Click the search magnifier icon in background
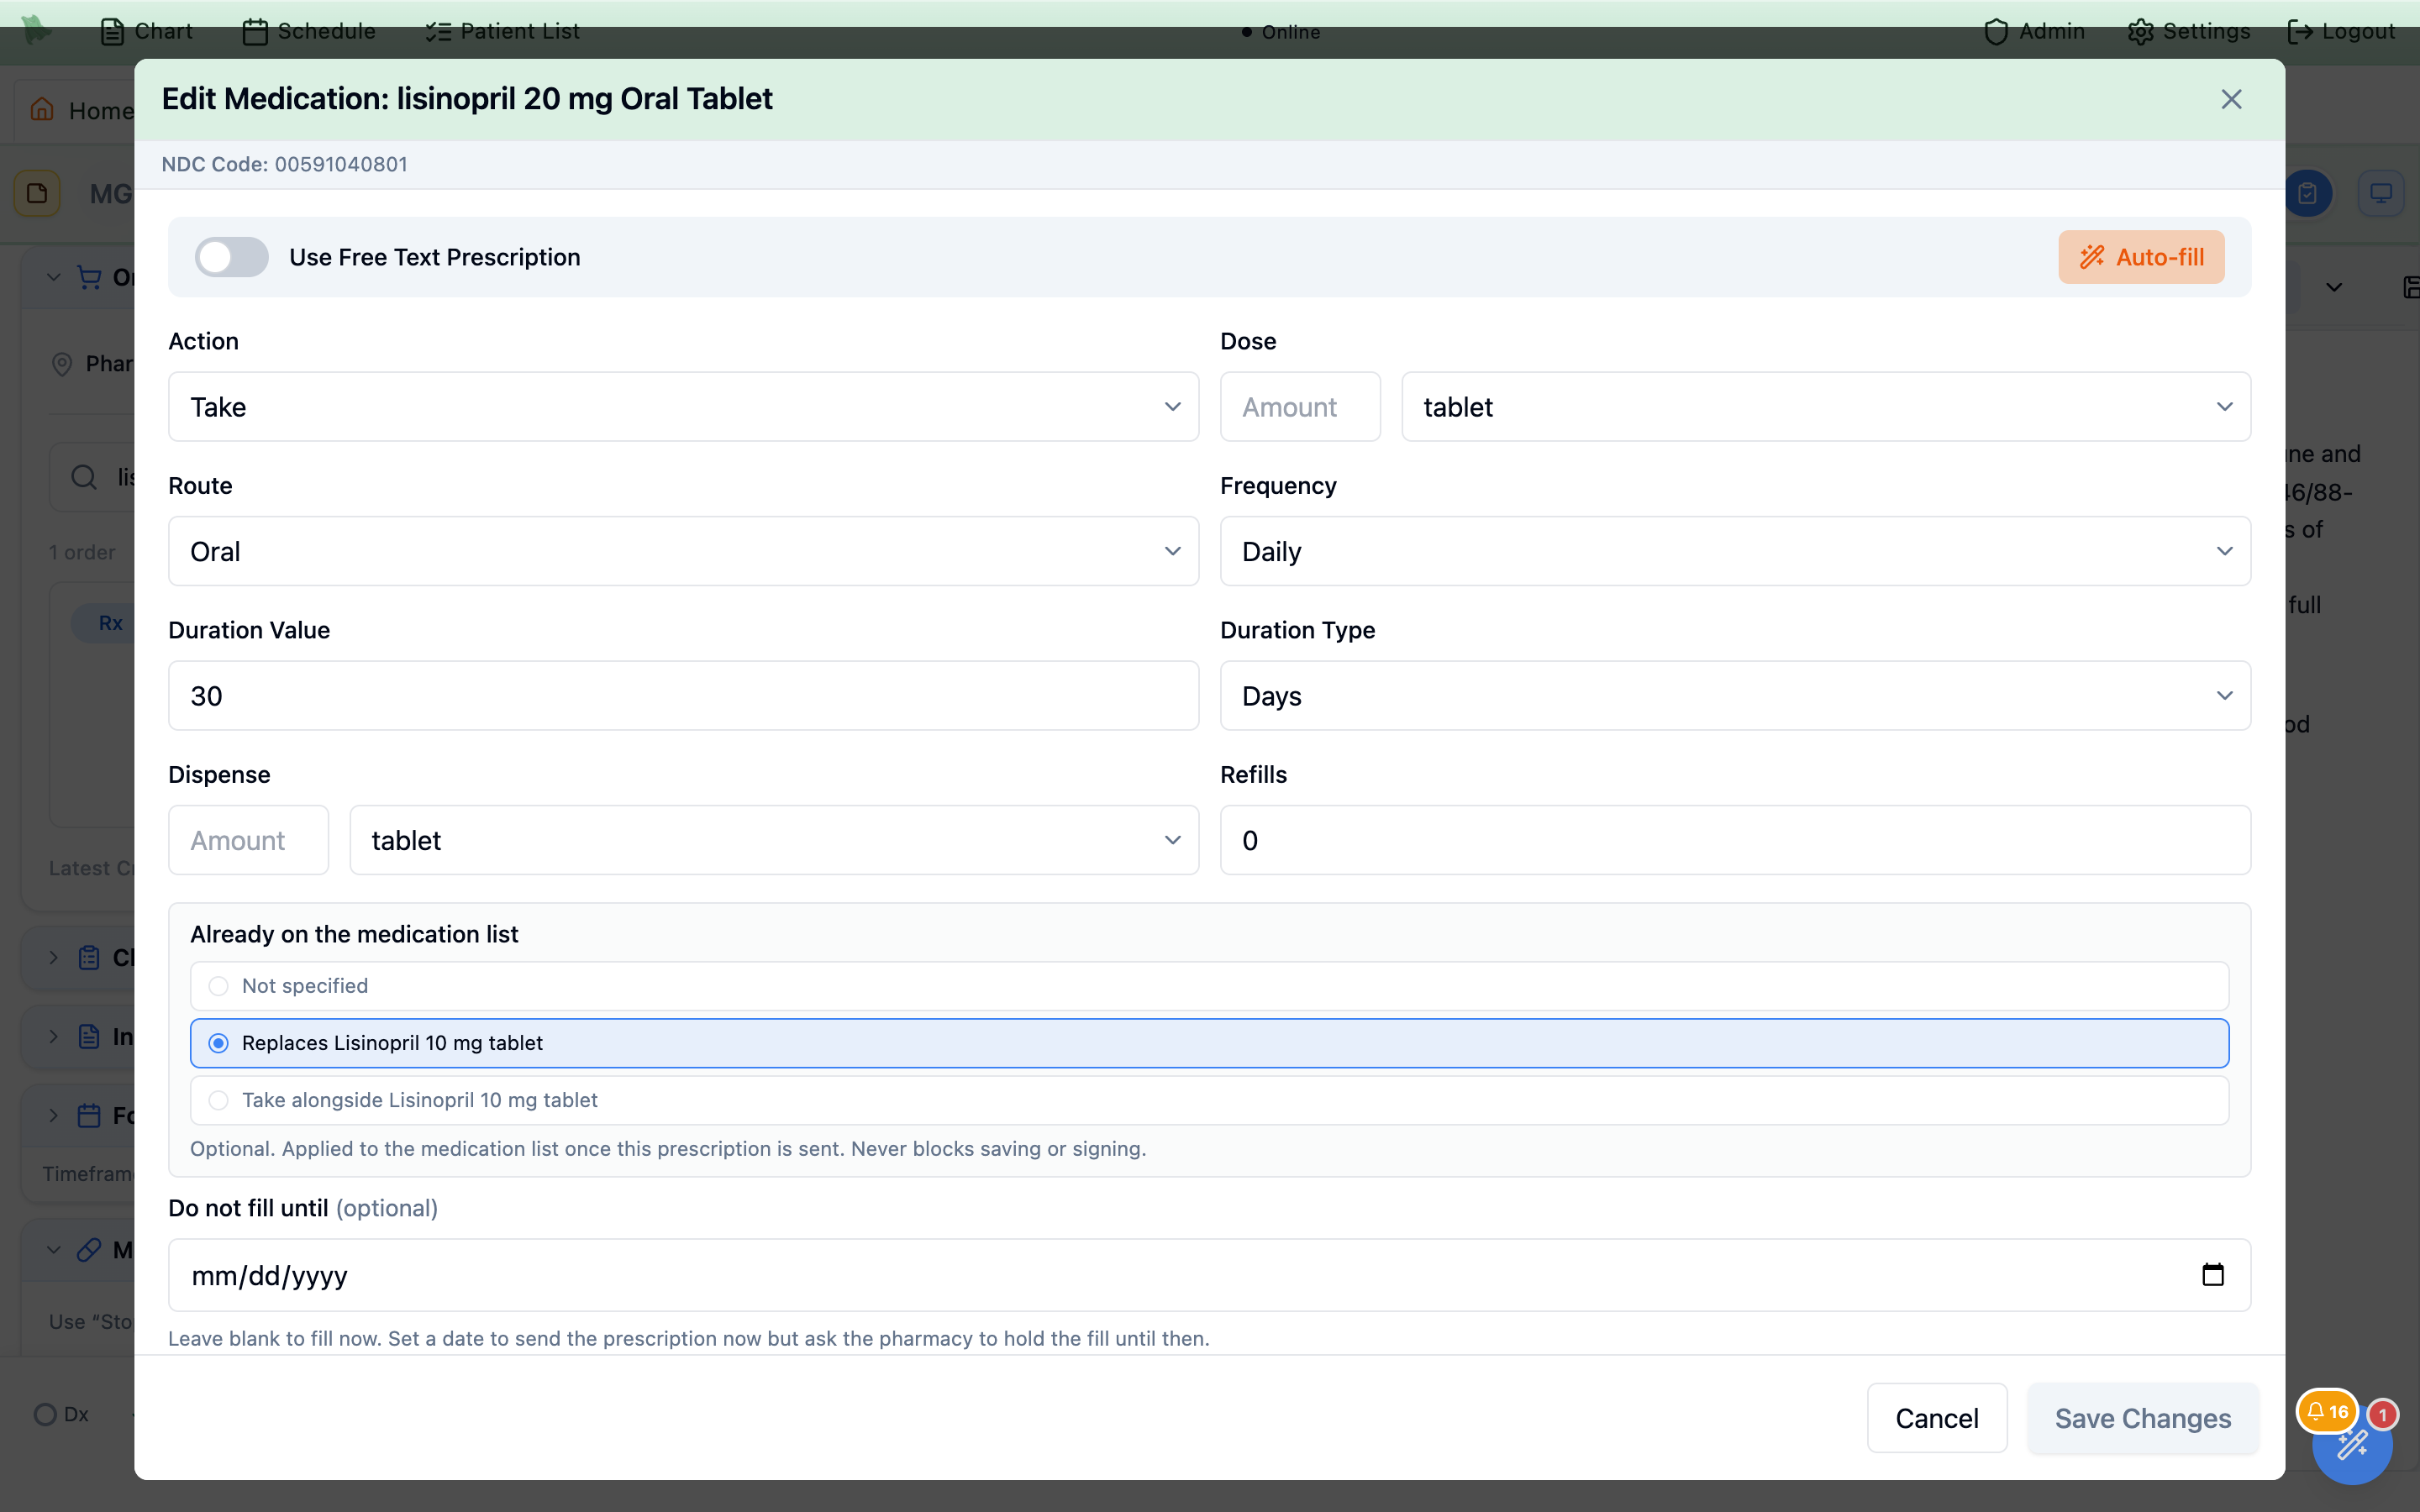This screenshot has height=1512, width=2420. pyautogui.click(x=84, y=477)
